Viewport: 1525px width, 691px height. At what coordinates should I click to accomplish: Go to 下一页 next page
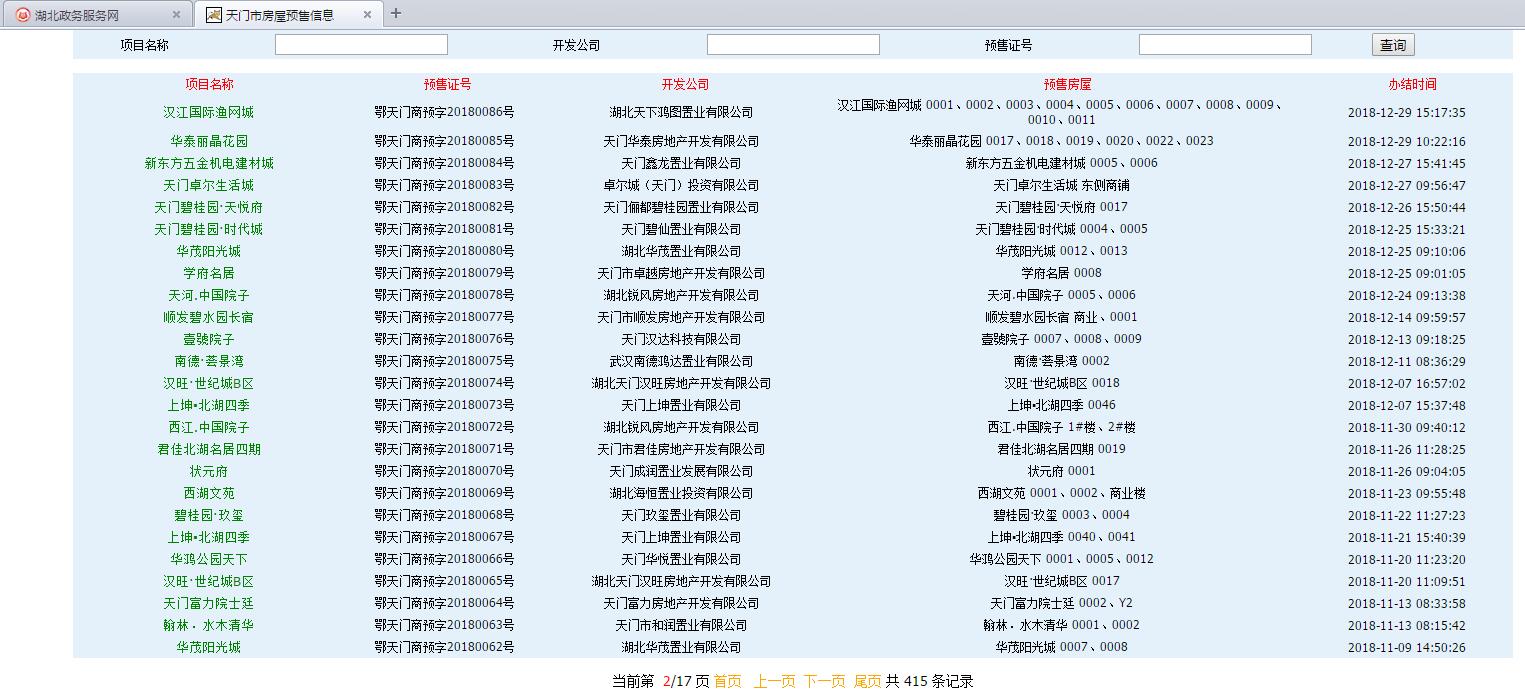click(824, 681)
